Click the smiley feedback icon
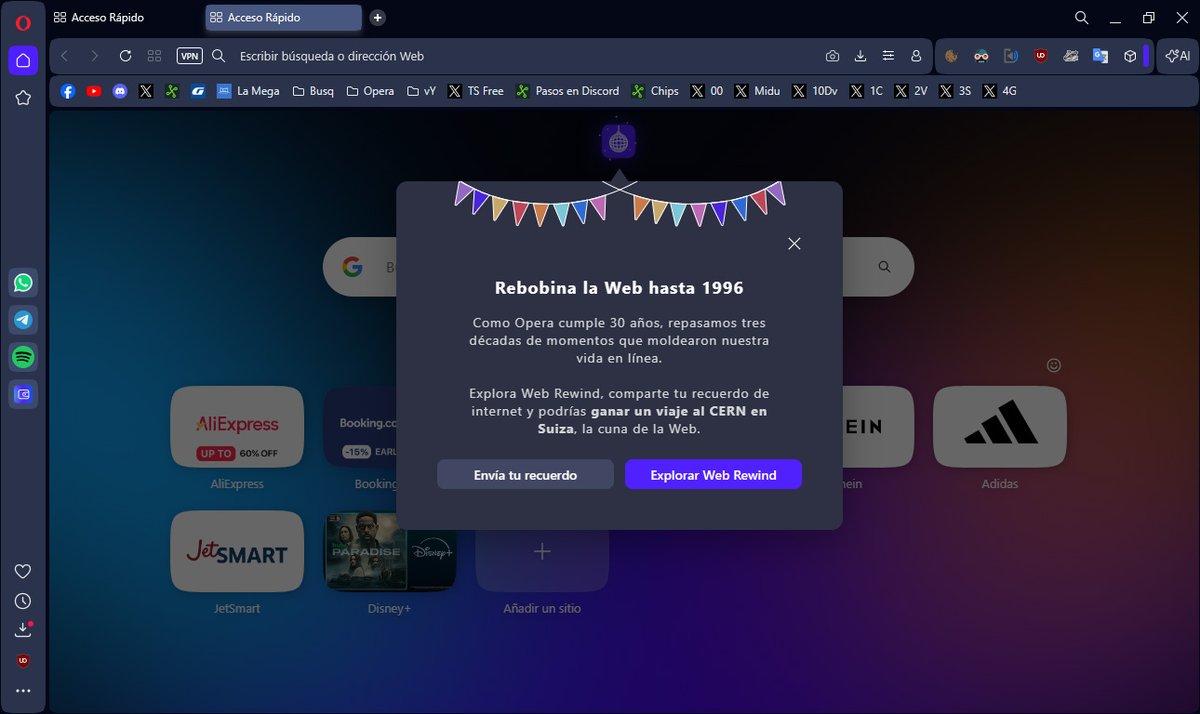Screen dimensions: 1200x714 pyautogui.click(x=1054, y=364)
